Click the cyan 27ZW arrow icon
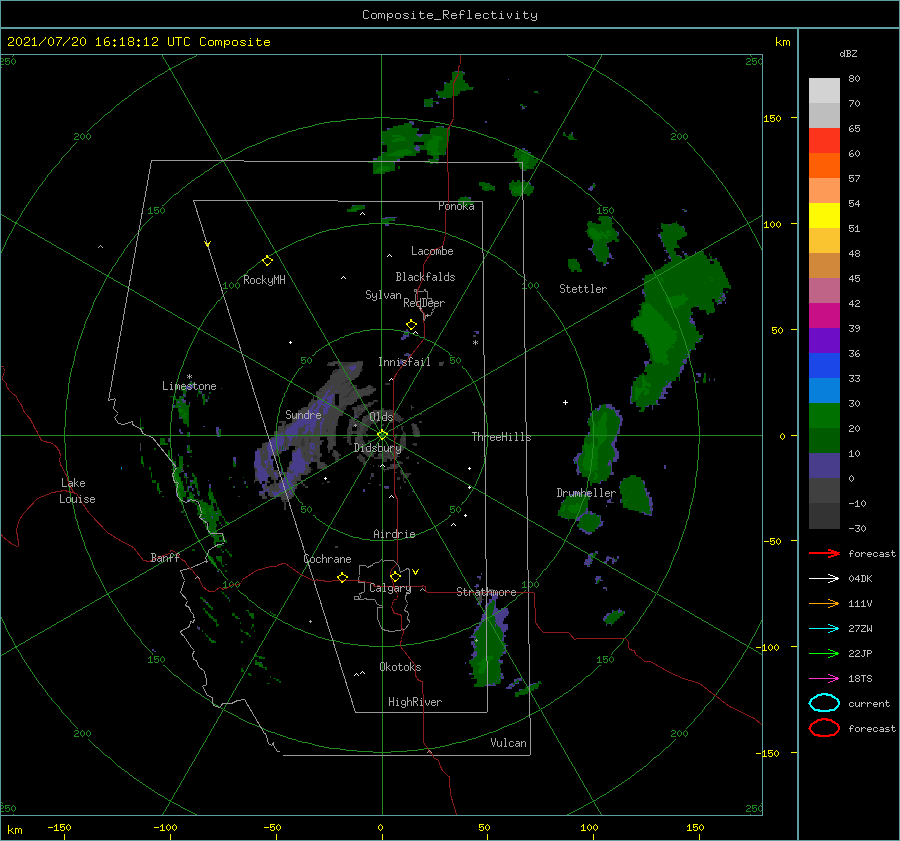 pos(824,629)
